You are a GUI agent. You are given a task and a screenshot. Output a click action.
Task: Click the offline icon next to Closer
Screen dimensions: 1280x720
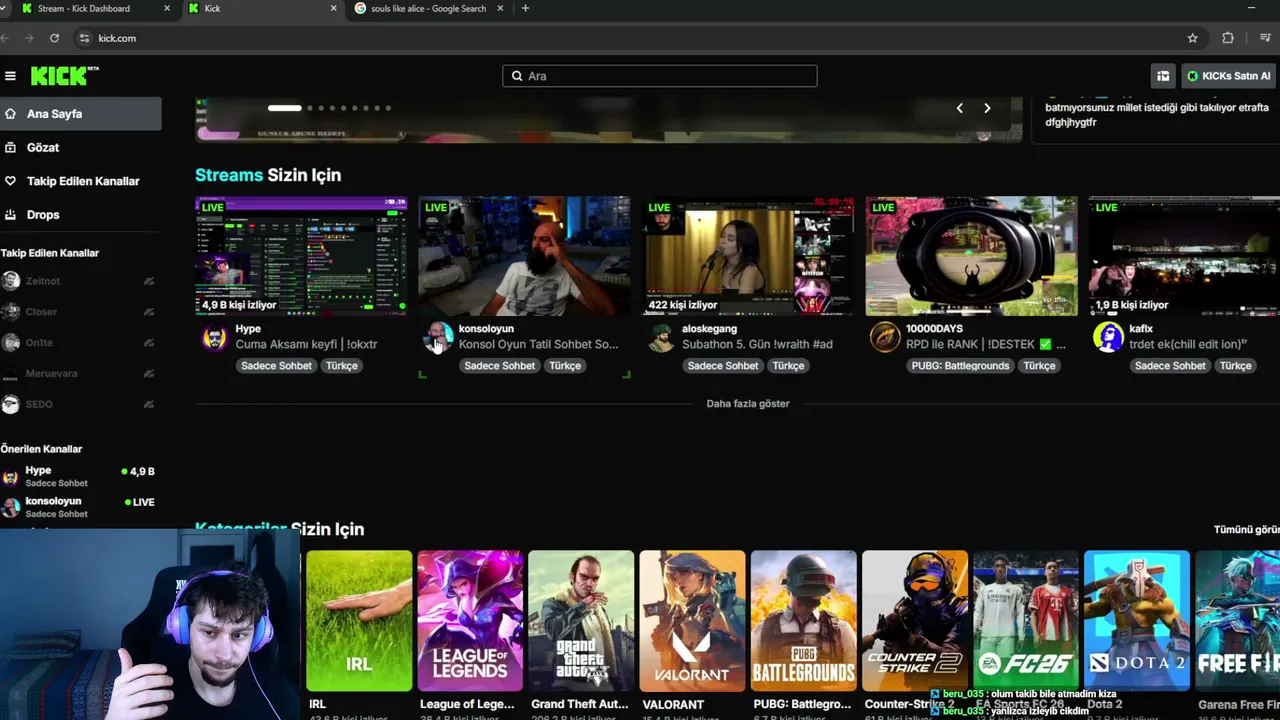(x=149, y=312)
